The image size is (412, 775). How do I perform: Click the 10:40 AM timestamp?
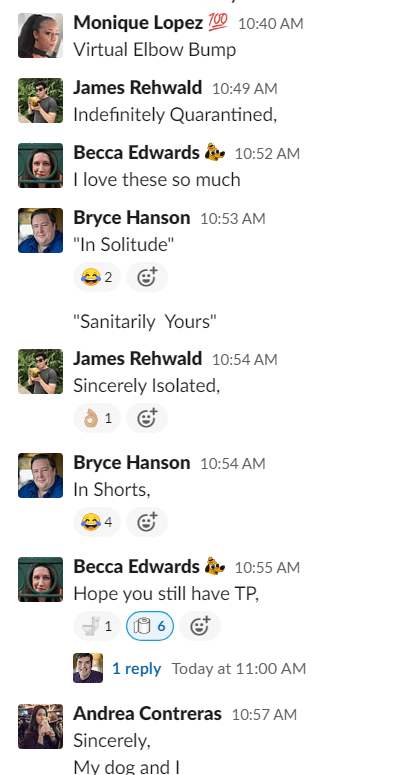tap(271, 23)
